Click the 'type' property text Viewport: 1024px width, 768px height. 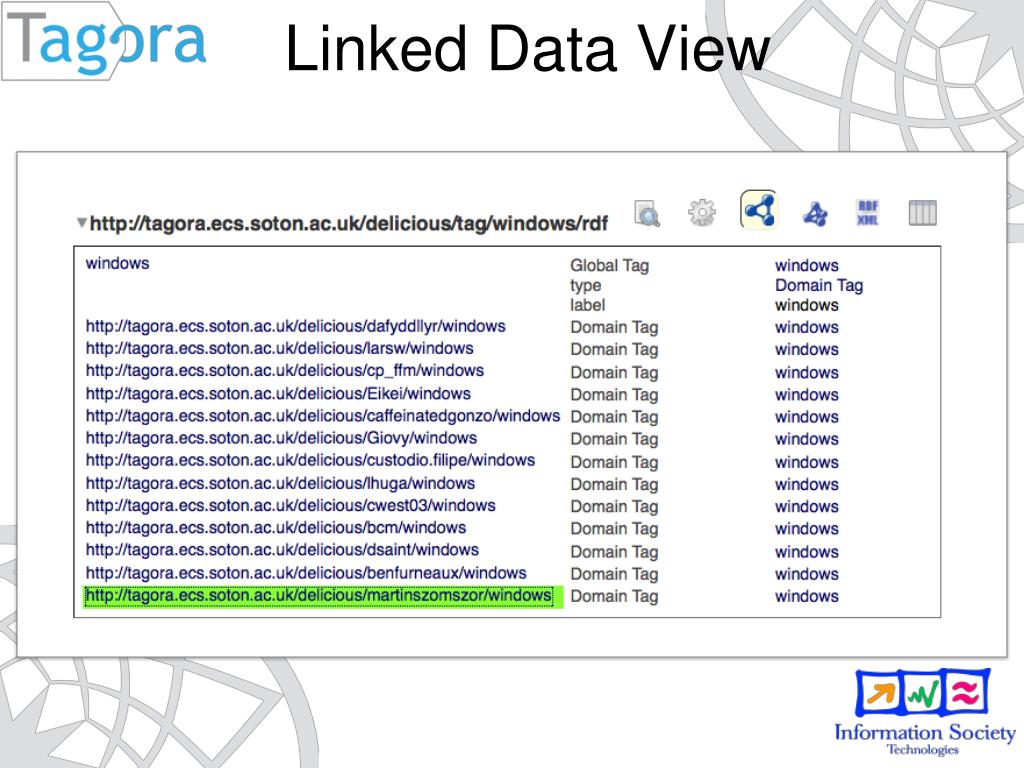coord(586,286)
